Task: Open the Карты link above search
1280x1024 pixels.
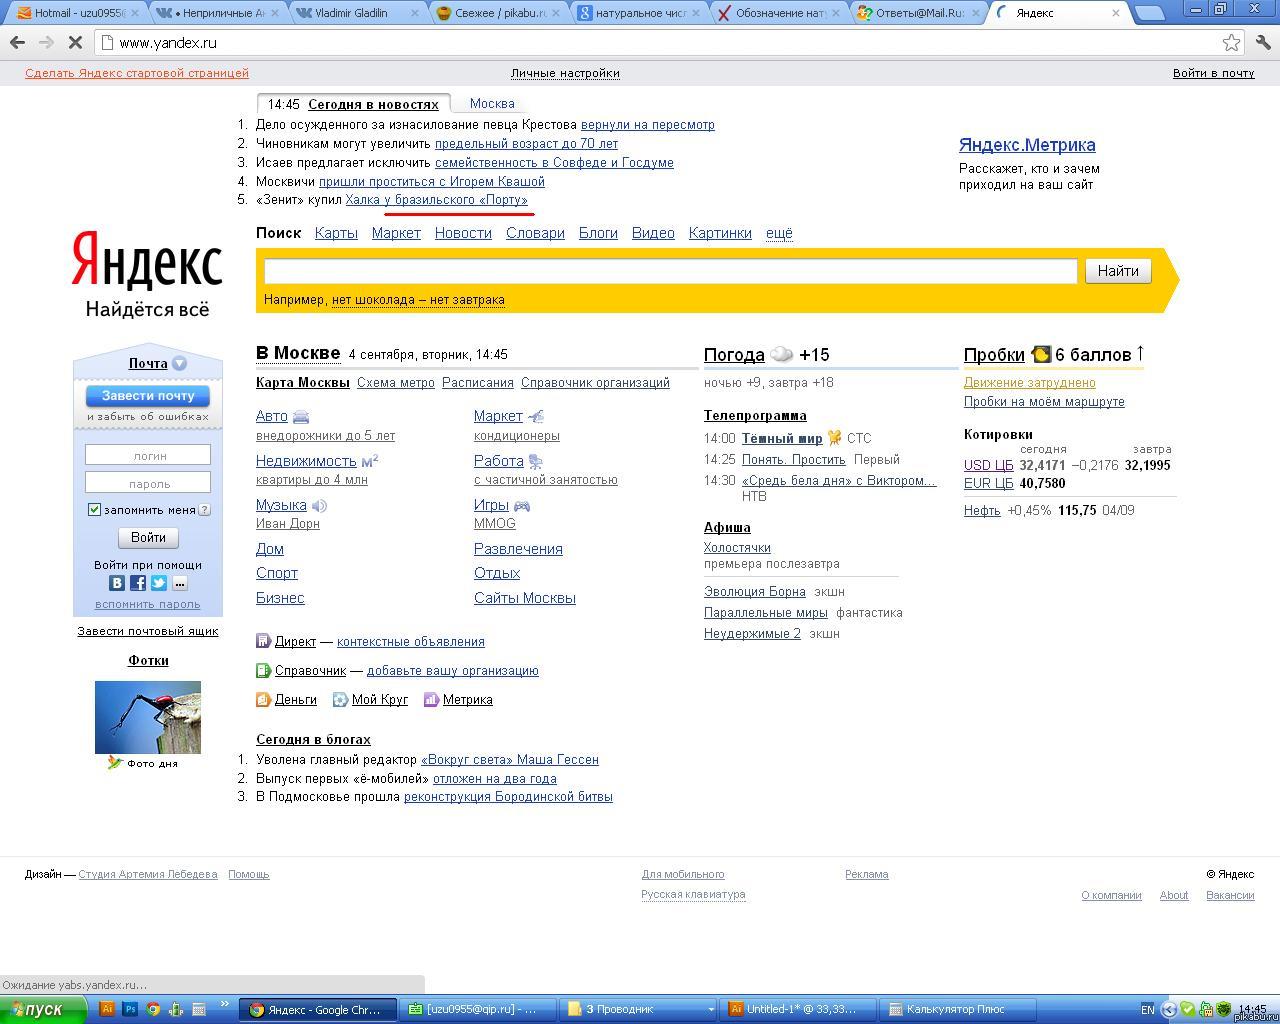Action: point(336,233)
